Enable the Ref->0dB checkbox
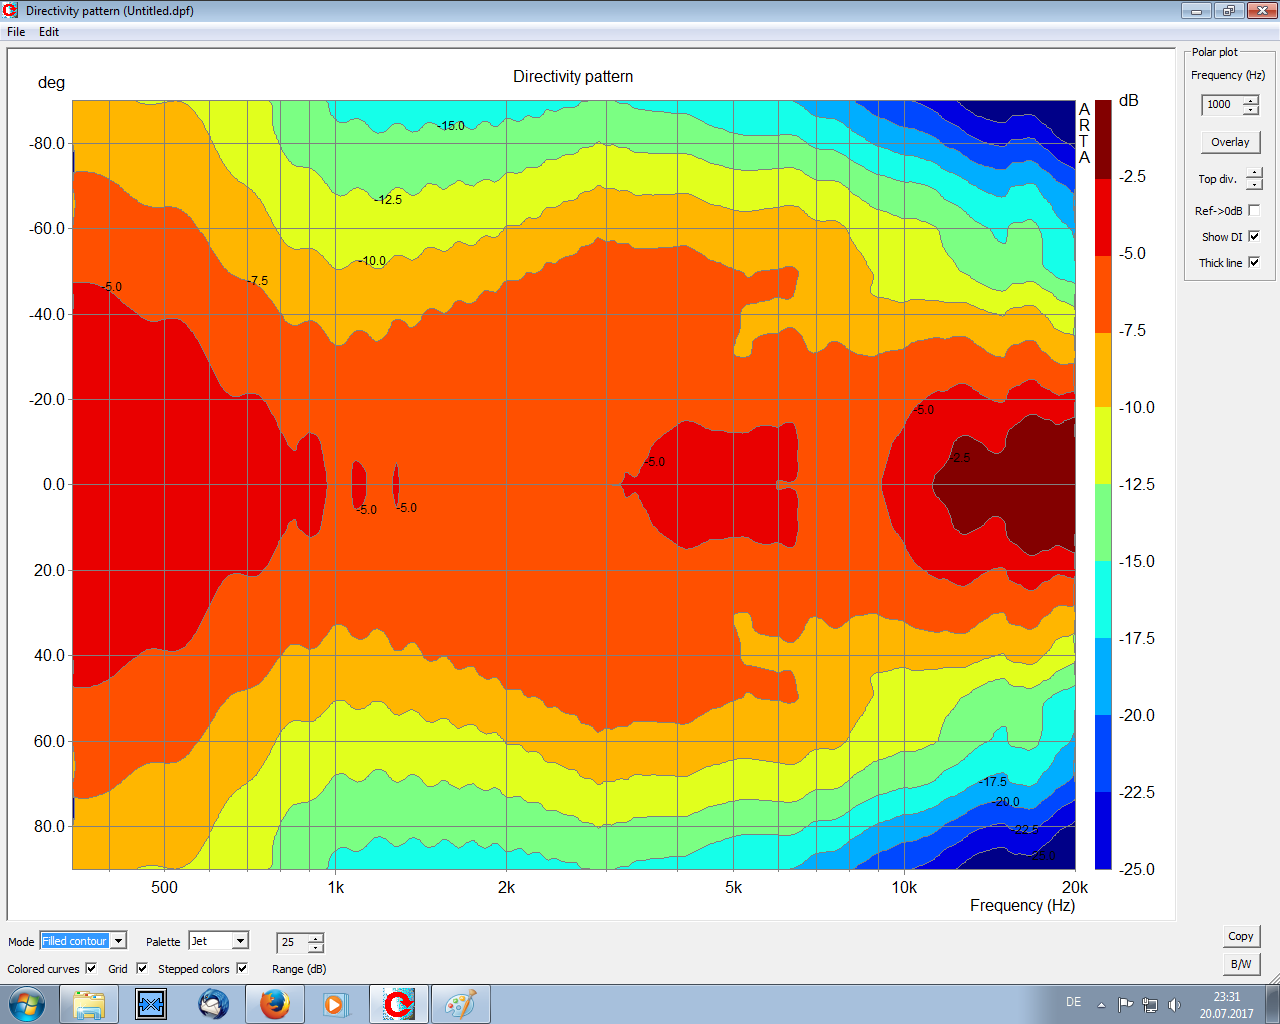Screen dimensions: 1280x1024 (1254, 211)
